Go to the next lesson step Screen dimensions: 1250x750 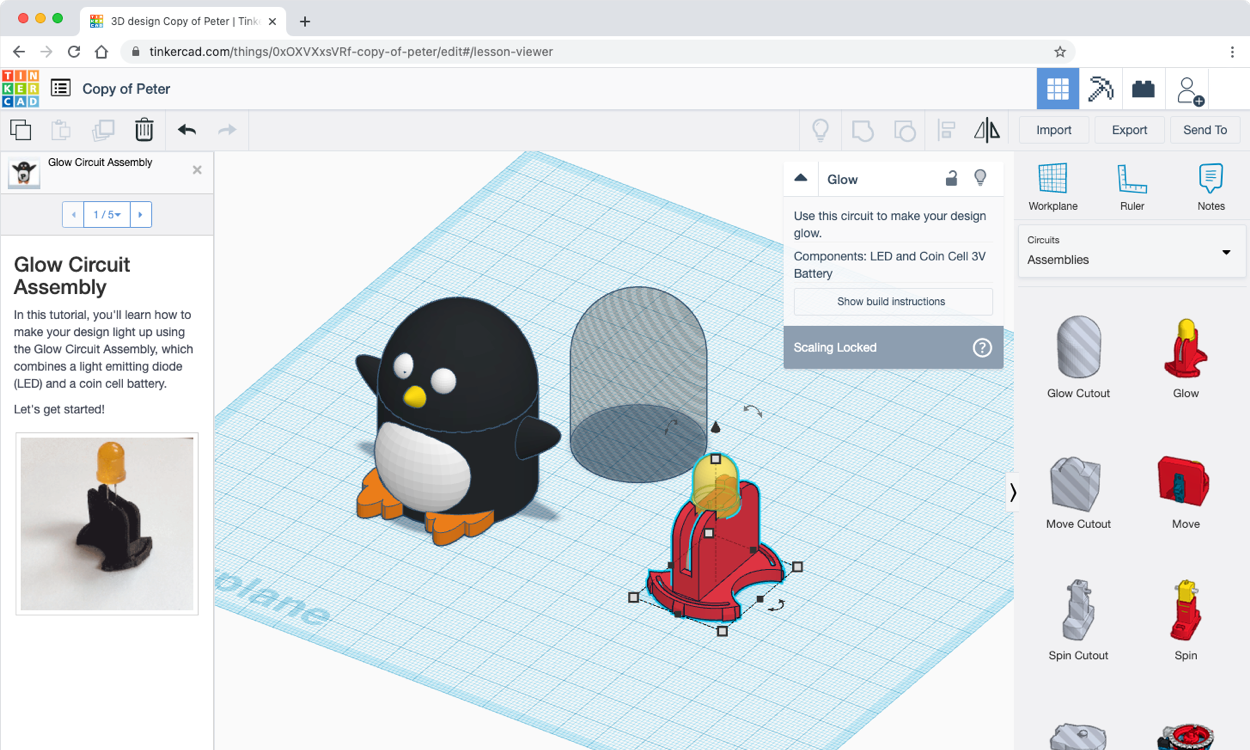pos(141,215)
